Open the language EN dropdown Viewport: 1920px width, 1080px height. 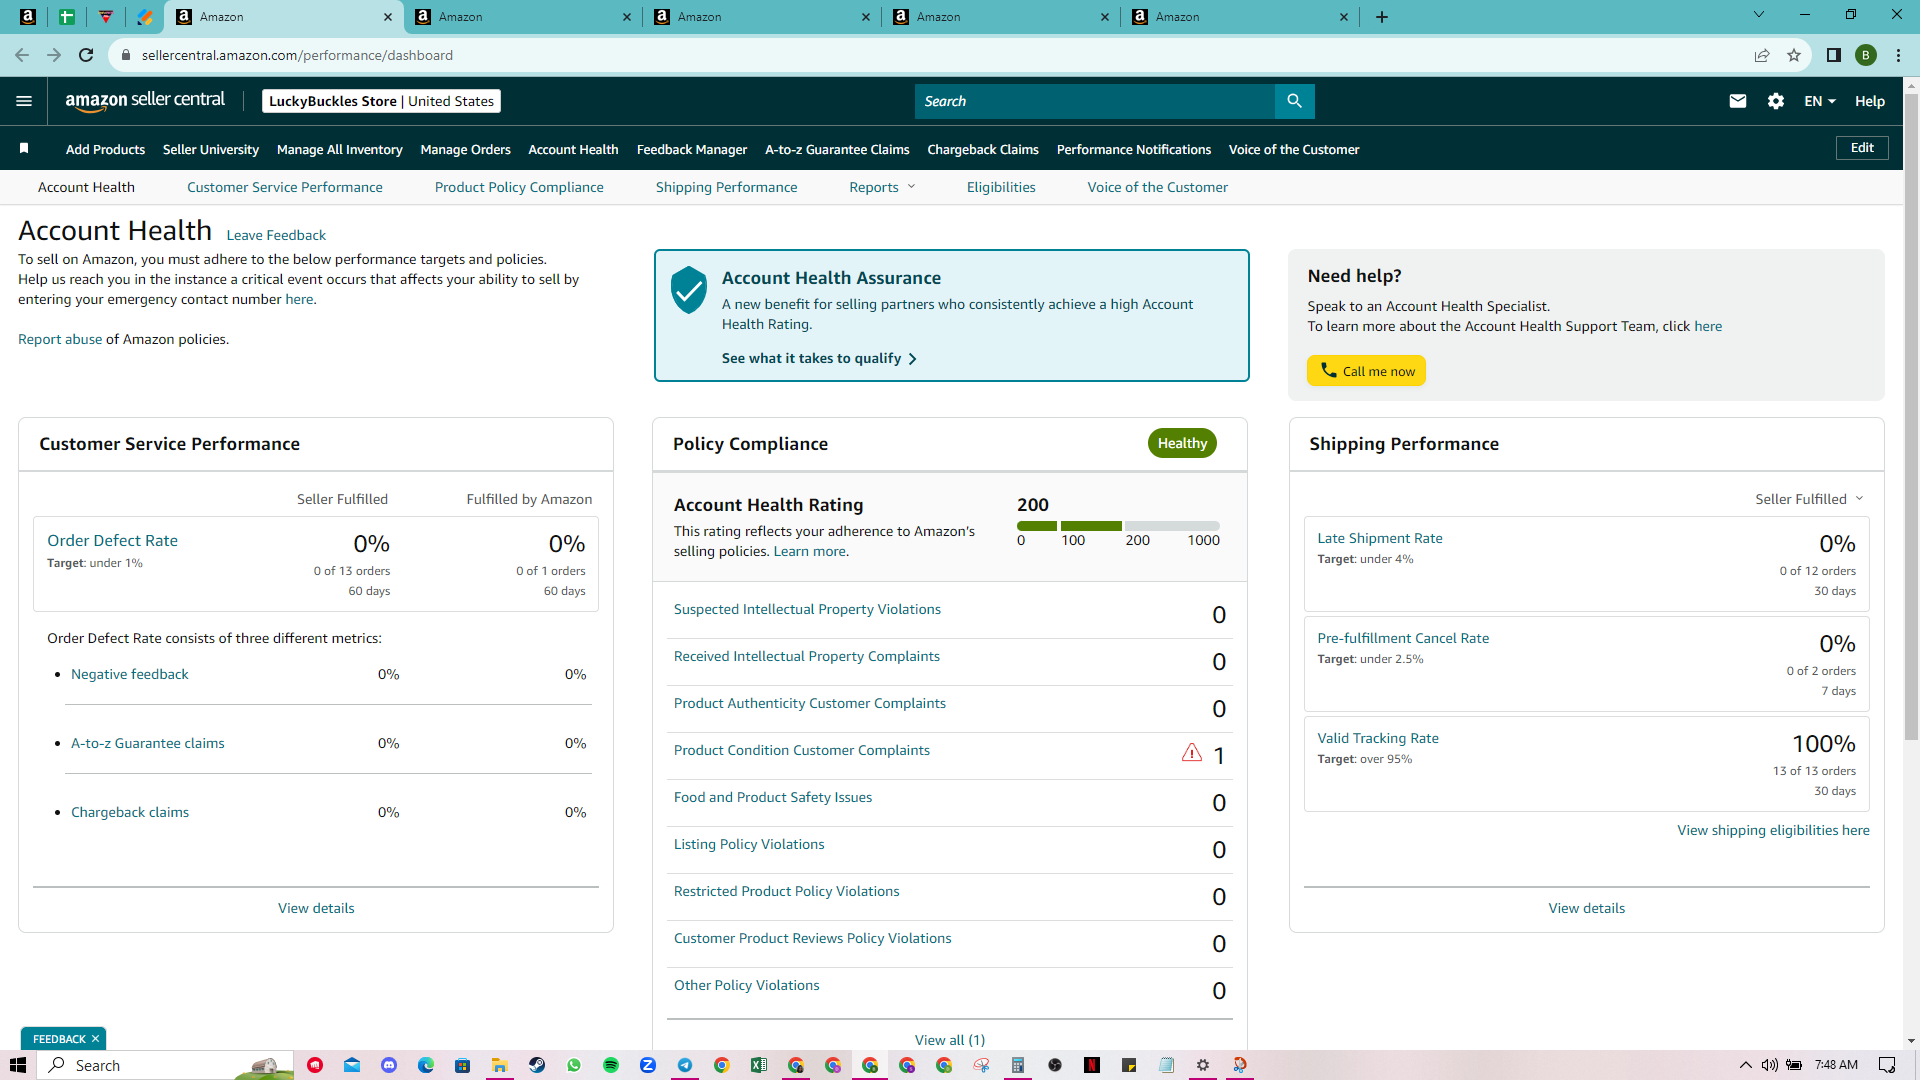tap(1820, 101)
